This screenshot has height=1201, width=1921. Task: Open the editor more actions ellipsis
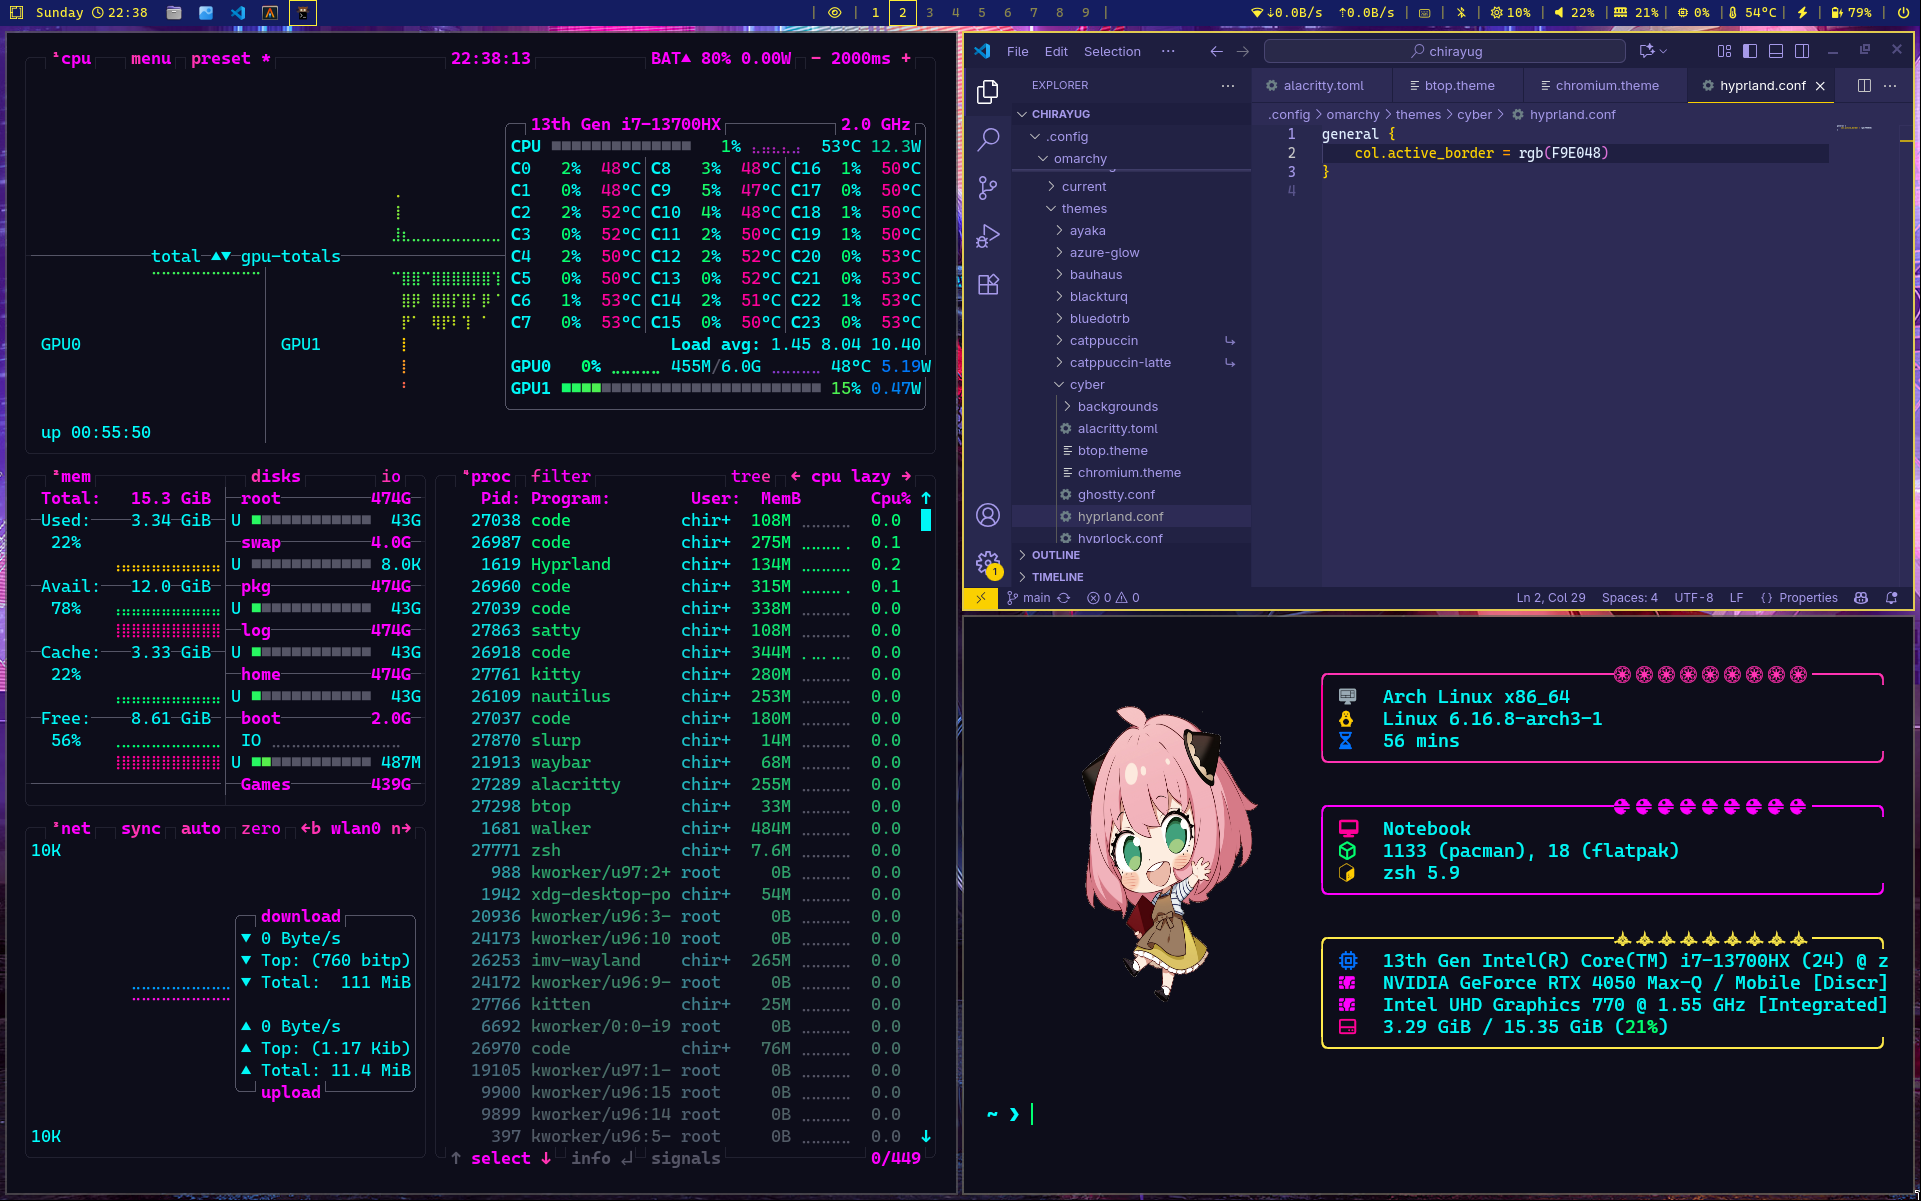tap(1890, 86)
